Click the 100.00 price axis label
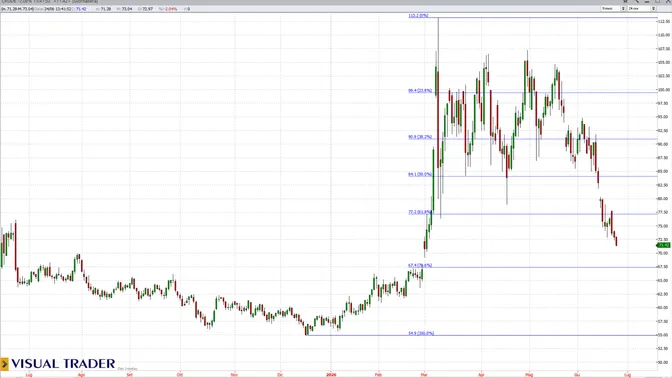 click(664, 90)
